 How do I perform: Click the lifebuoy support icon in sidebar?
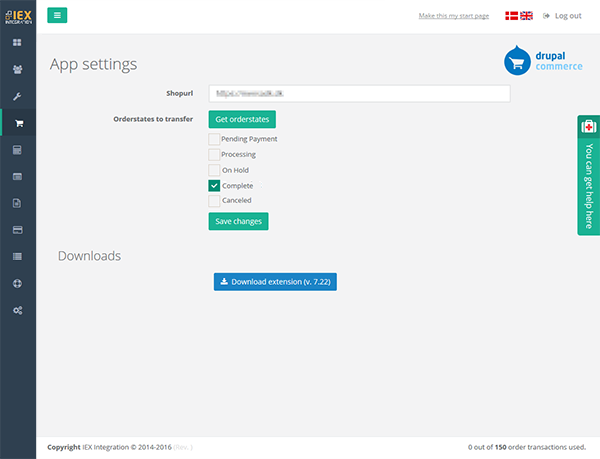pyautogui.click(x=17, y=283)
